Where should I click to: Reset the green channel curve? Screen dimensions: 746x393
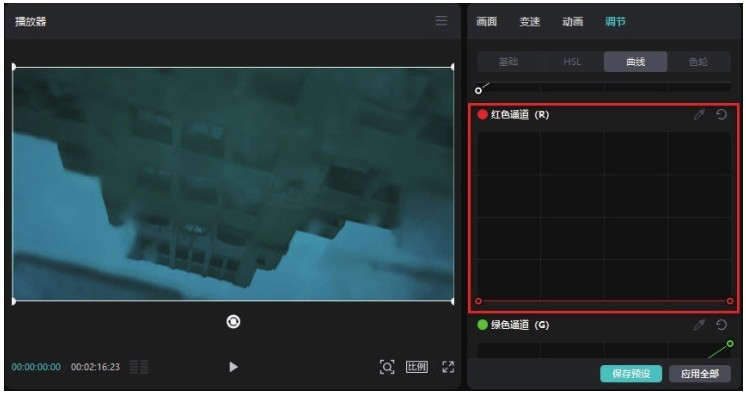[721, 325]
